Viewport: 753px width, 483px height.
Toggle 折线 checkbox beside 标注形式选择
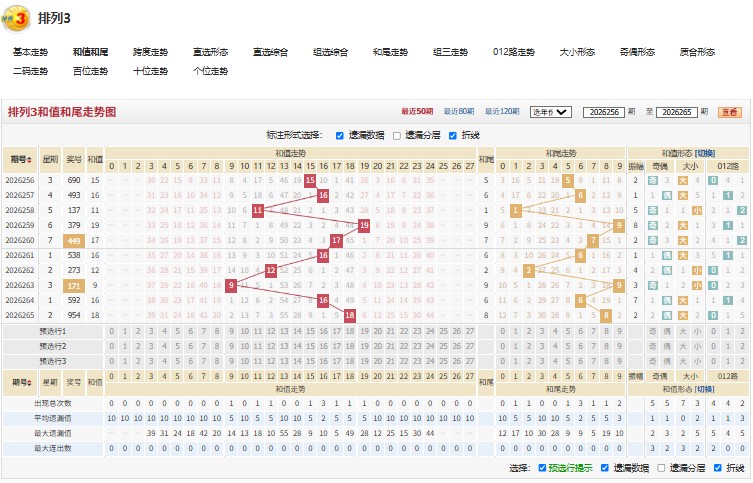point(452,136)
